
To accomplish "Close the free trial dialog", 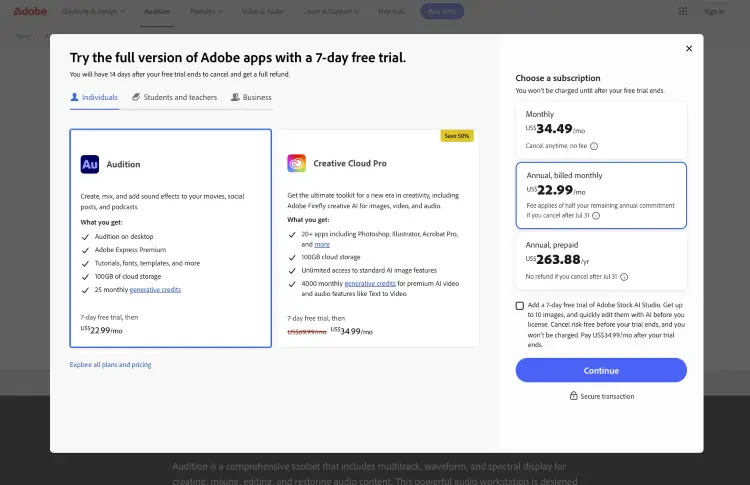I will (x=689, y=48).
